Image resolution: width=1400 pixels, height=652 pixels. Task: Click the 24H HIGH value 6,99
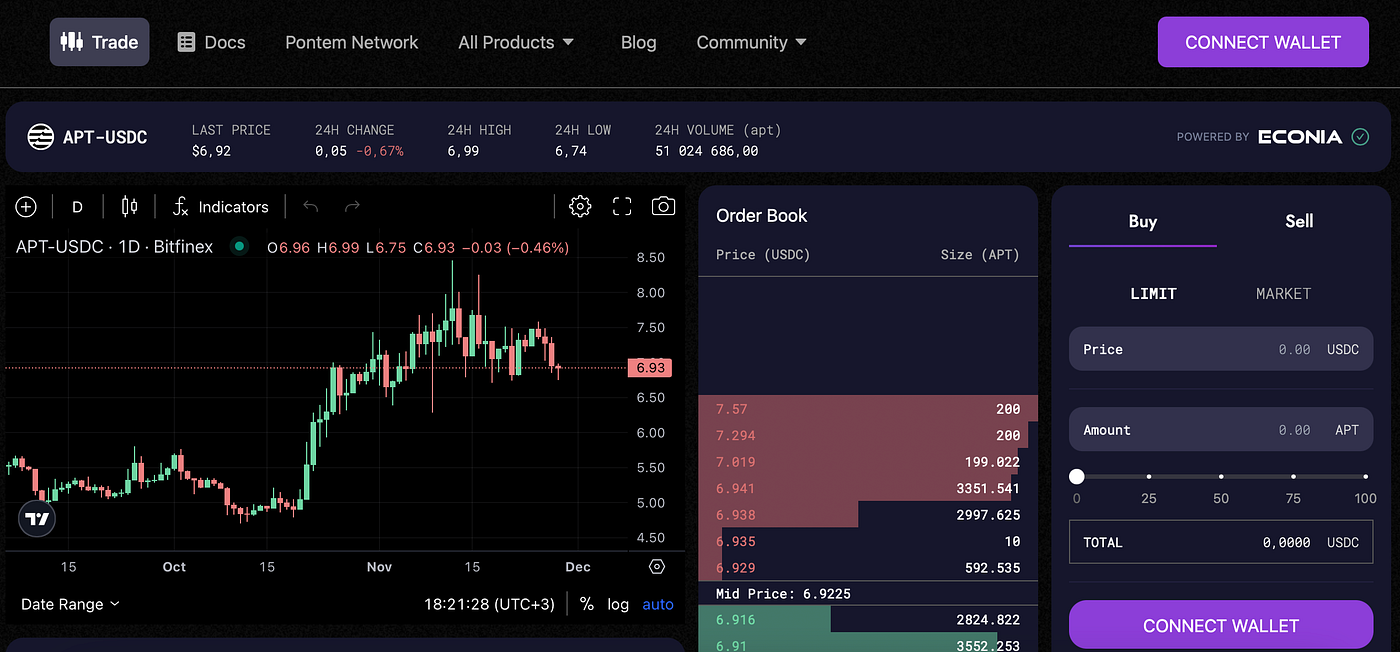point(463,151)
